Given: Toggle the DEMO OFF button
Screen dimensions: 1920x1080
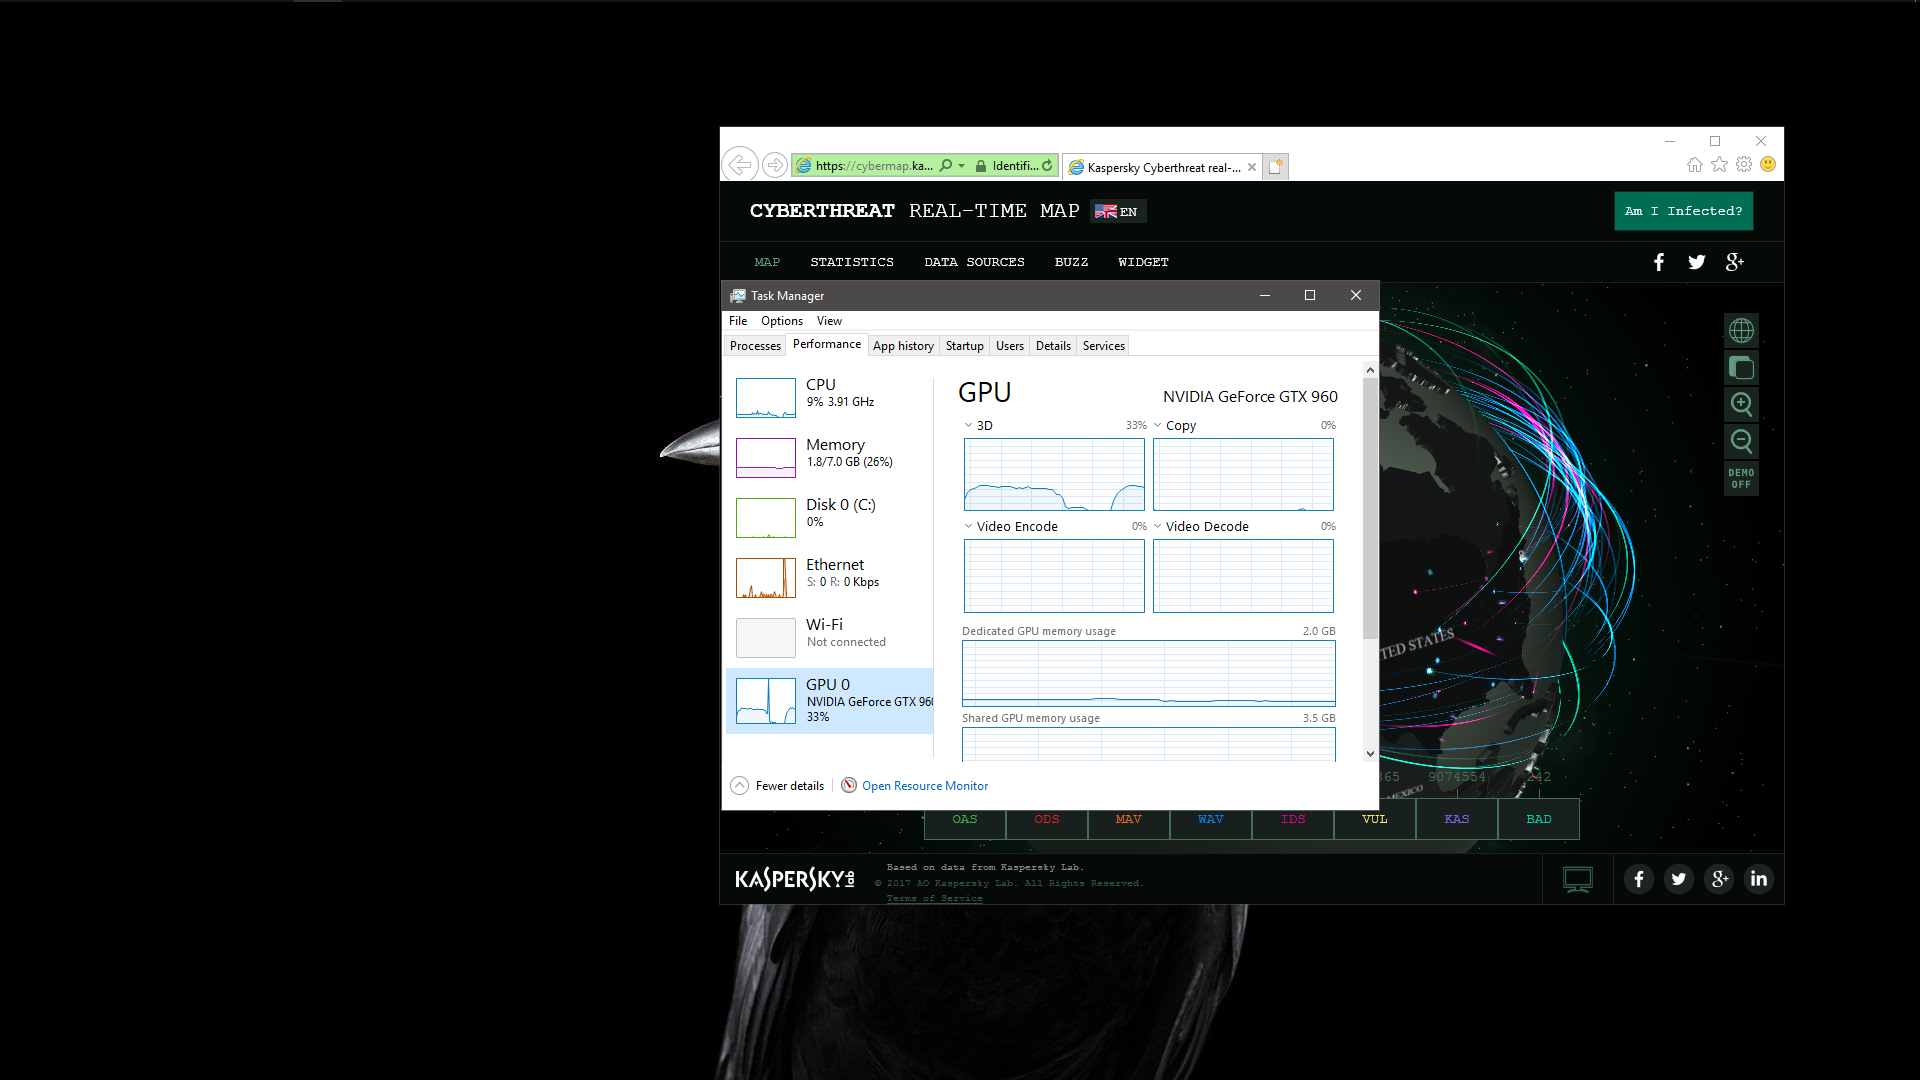Looking at the screenshot, I should click(x=1741, y=479).
